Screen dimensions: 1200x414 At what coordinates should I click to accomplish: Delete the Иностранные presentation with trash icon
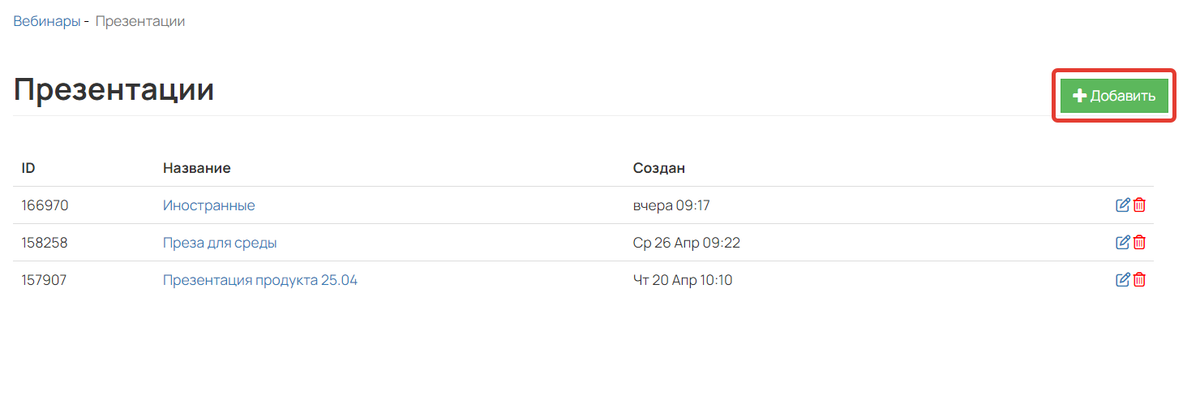(x=1139, y=205)
